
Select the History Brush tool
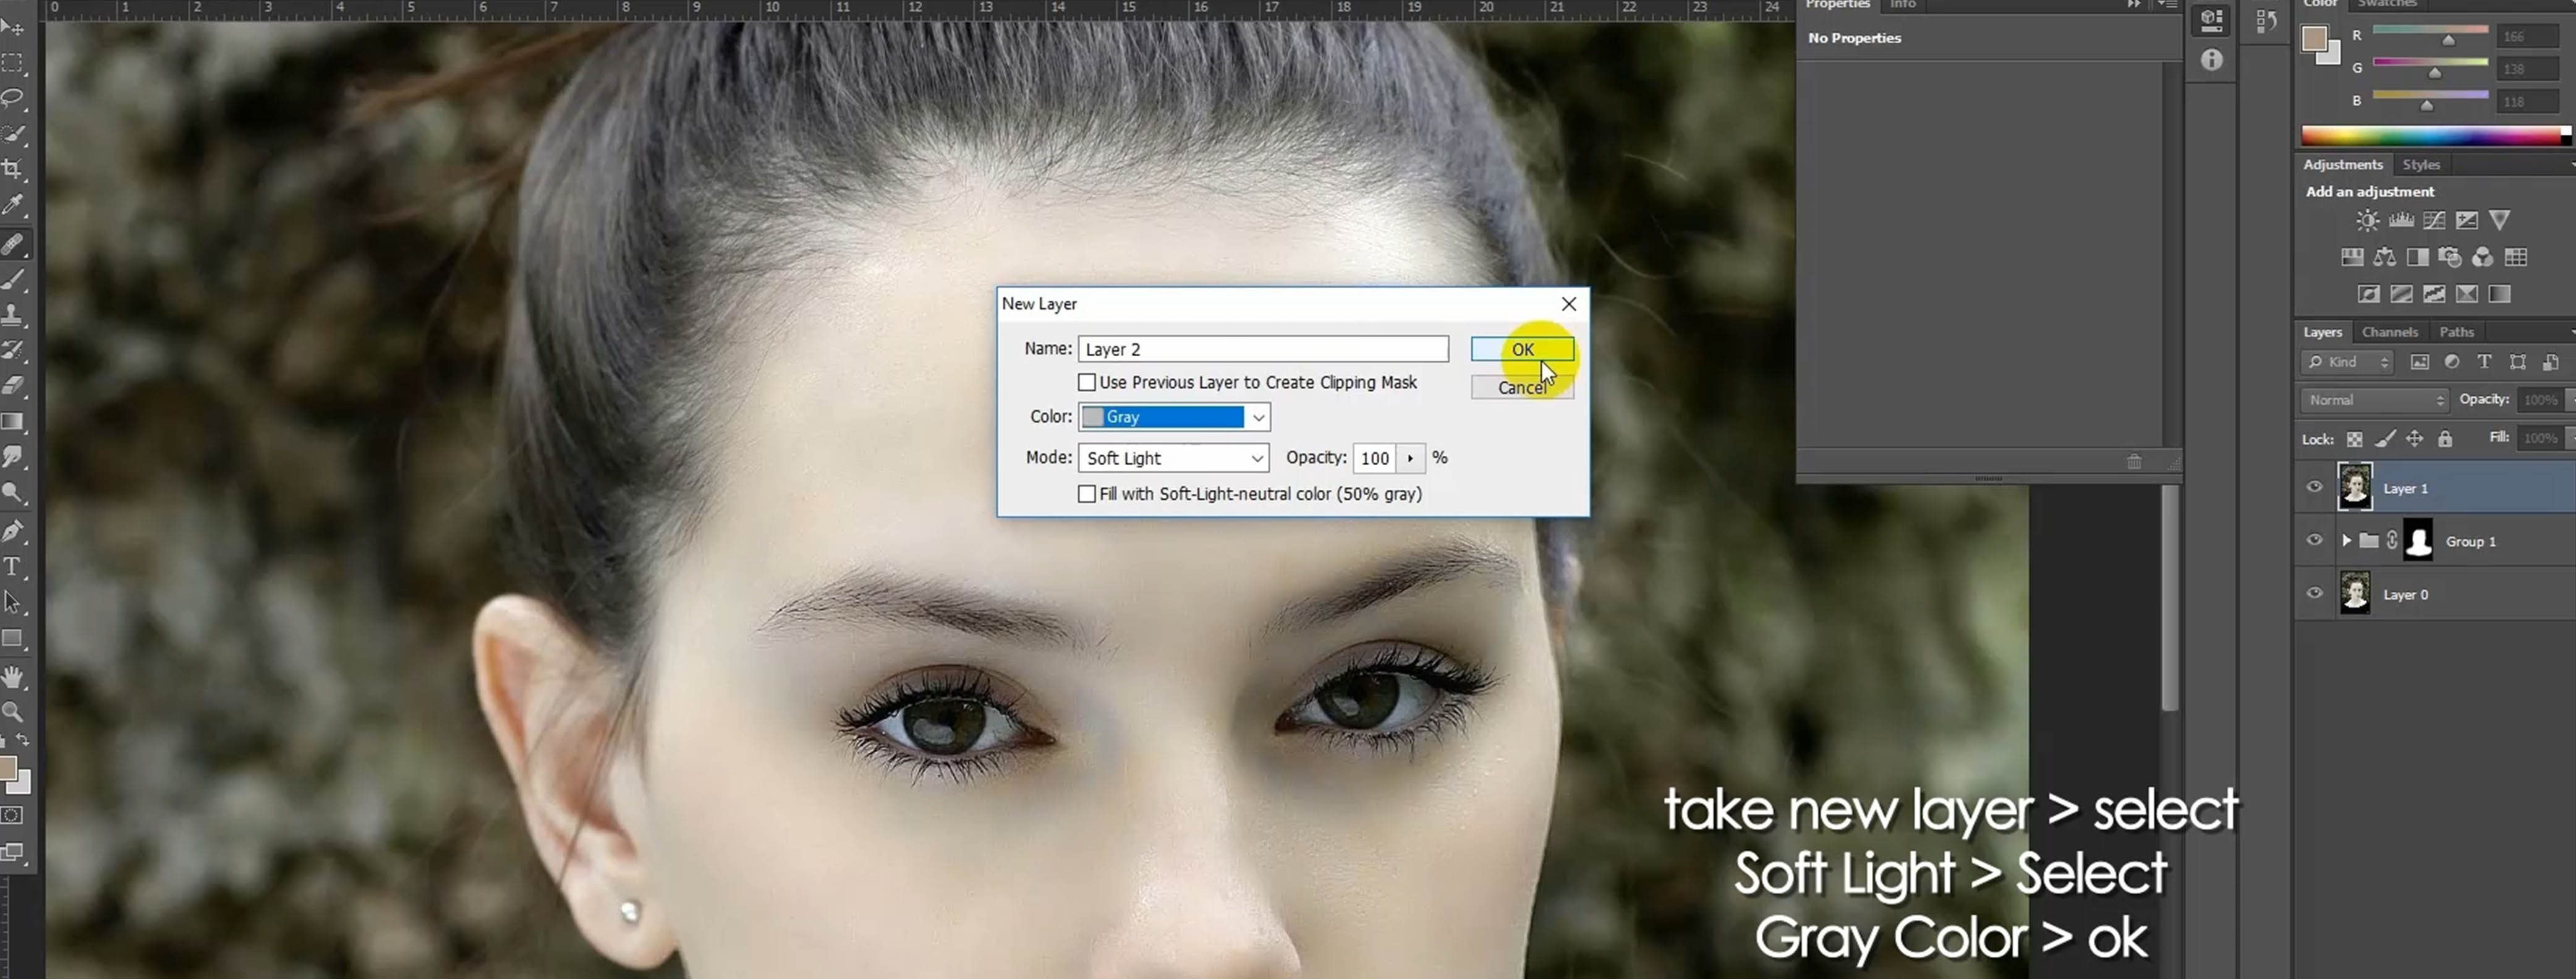coord(13,350)
